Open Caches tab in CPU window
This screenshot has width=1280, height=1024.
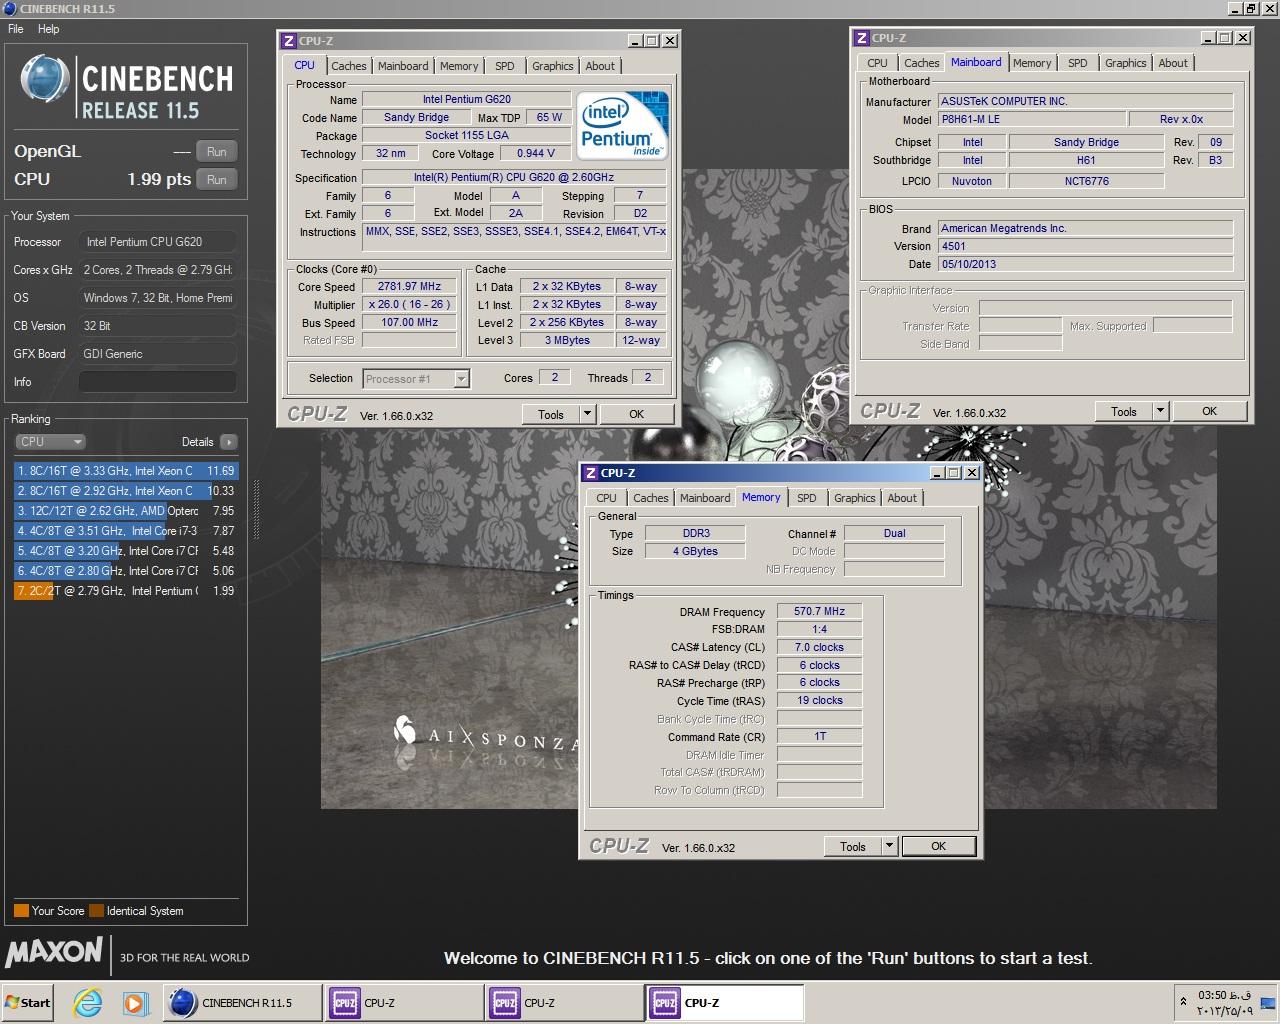(349, 66)
